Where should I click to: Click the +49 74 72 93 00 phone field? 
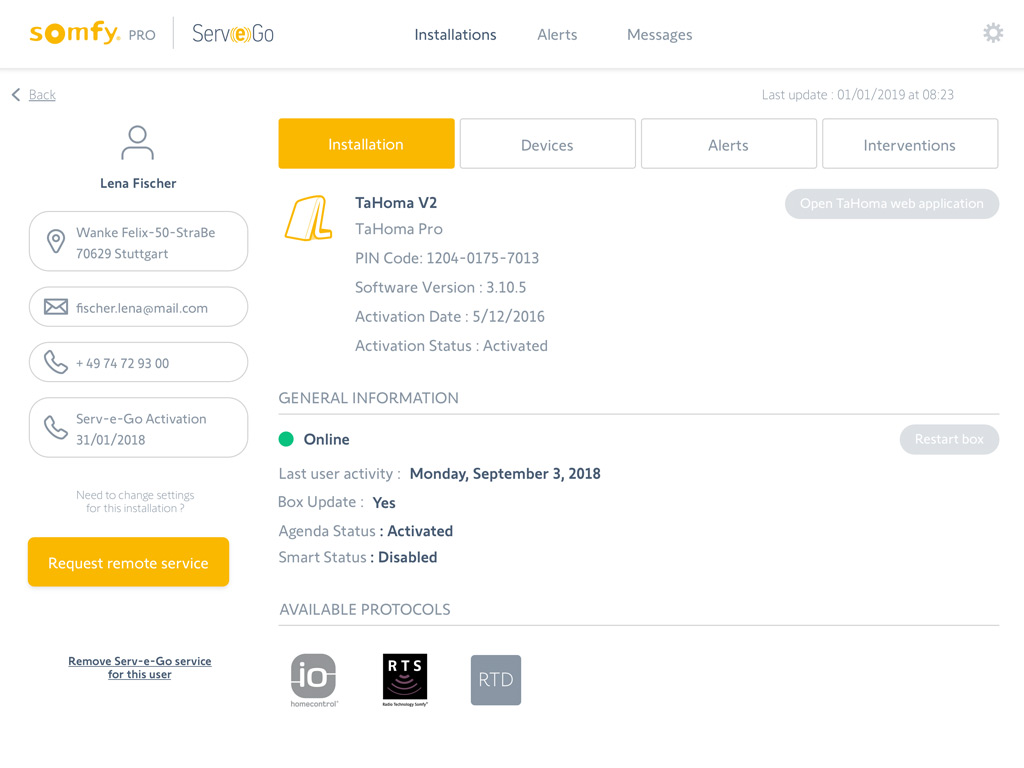[x=138, y=362]
